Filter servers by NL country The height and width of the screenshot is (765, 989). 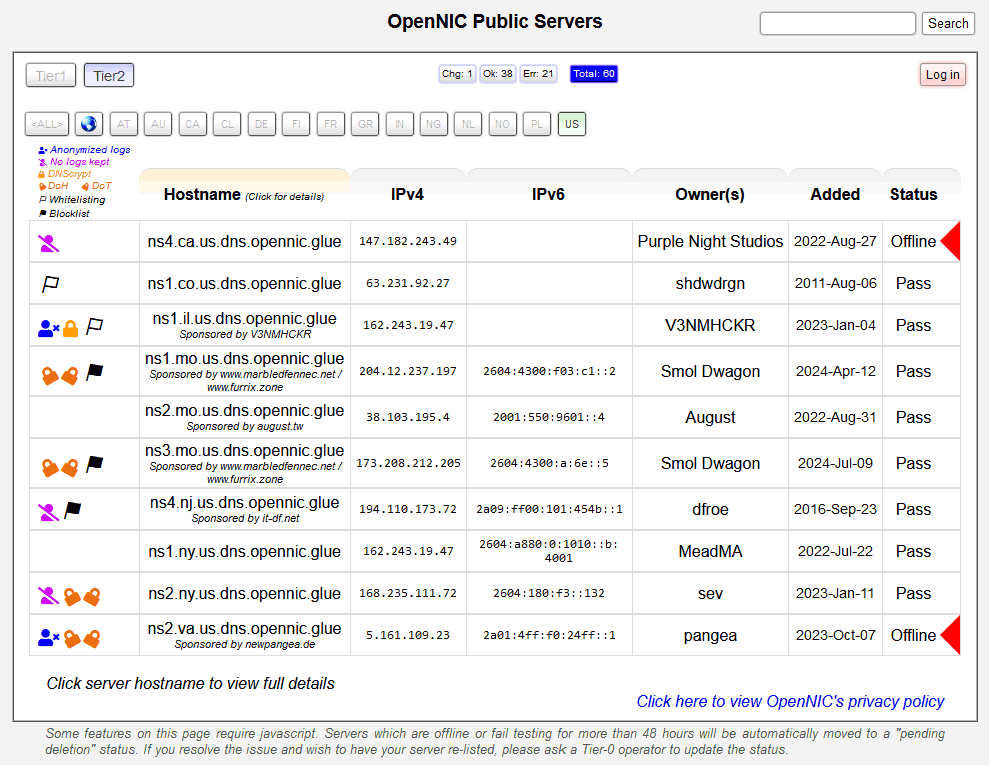pyautogui.click(x=468, y=124)
